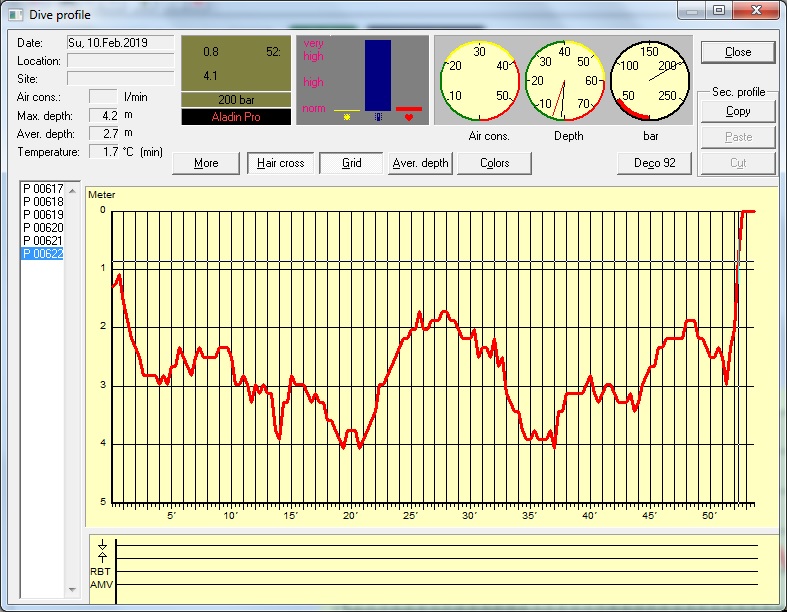The height and width of the screenshot is (612, 787).
Task: Click the yellow sun level bar
Action: pos(347,110)
